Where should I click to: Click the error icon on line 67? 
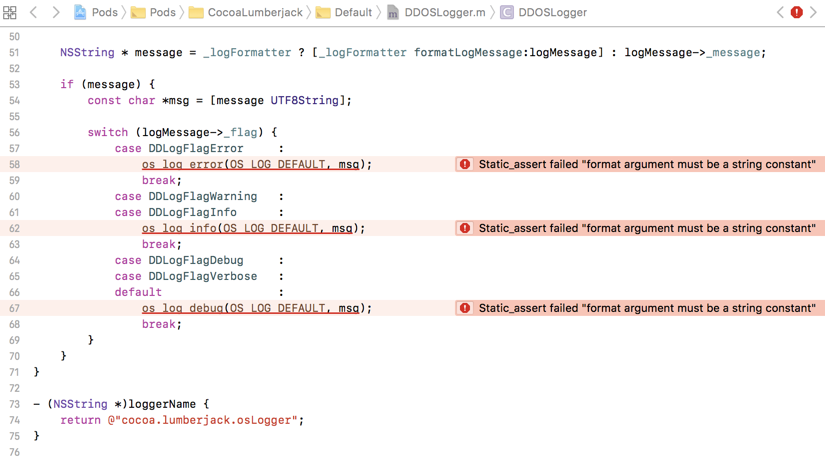point(465,308)
